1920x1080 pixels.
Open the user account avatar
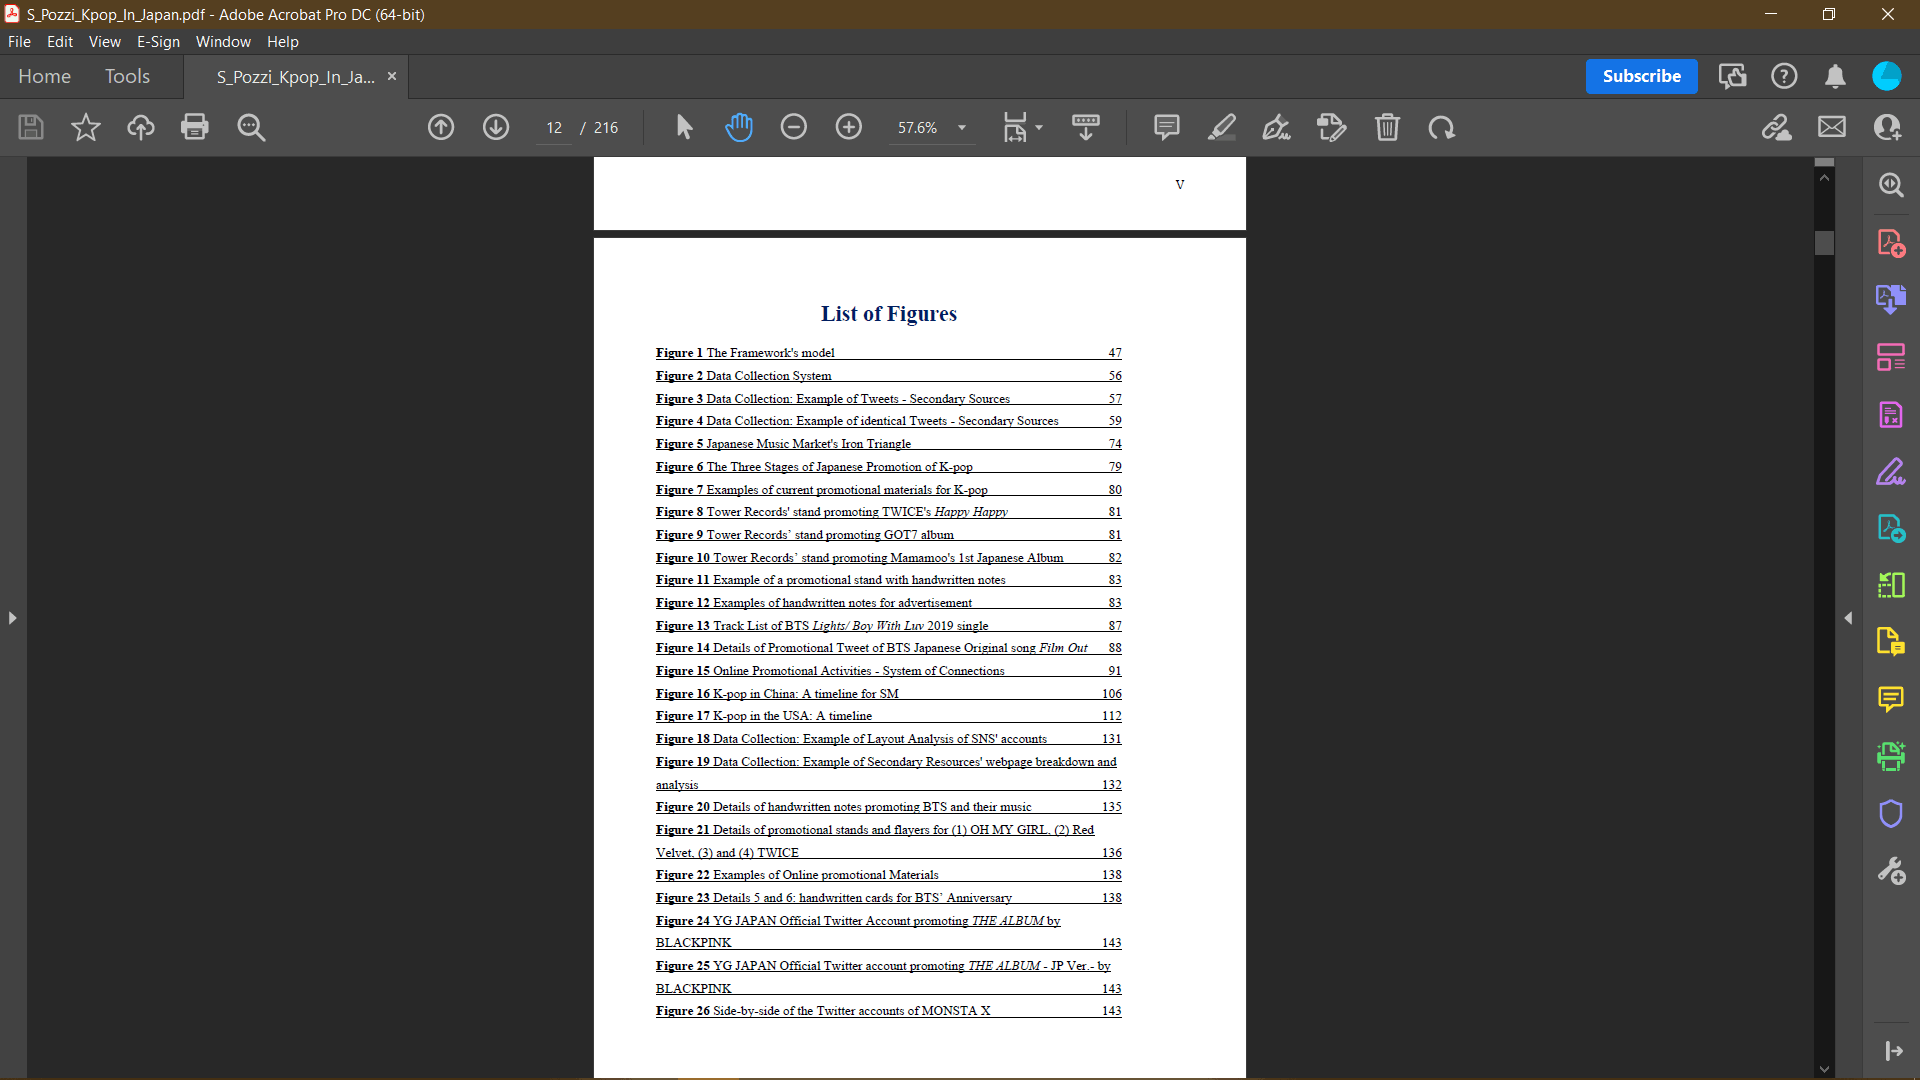[1886, 76]
